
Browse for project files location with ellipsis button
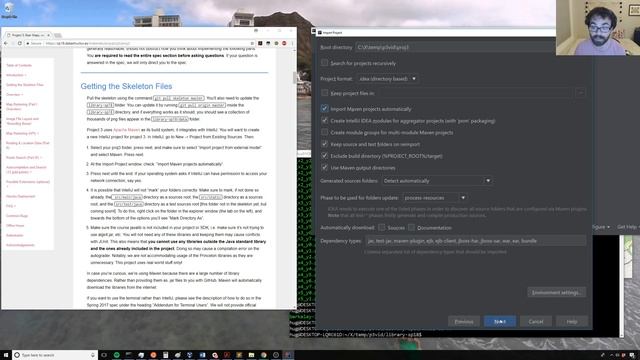(580, 93)
